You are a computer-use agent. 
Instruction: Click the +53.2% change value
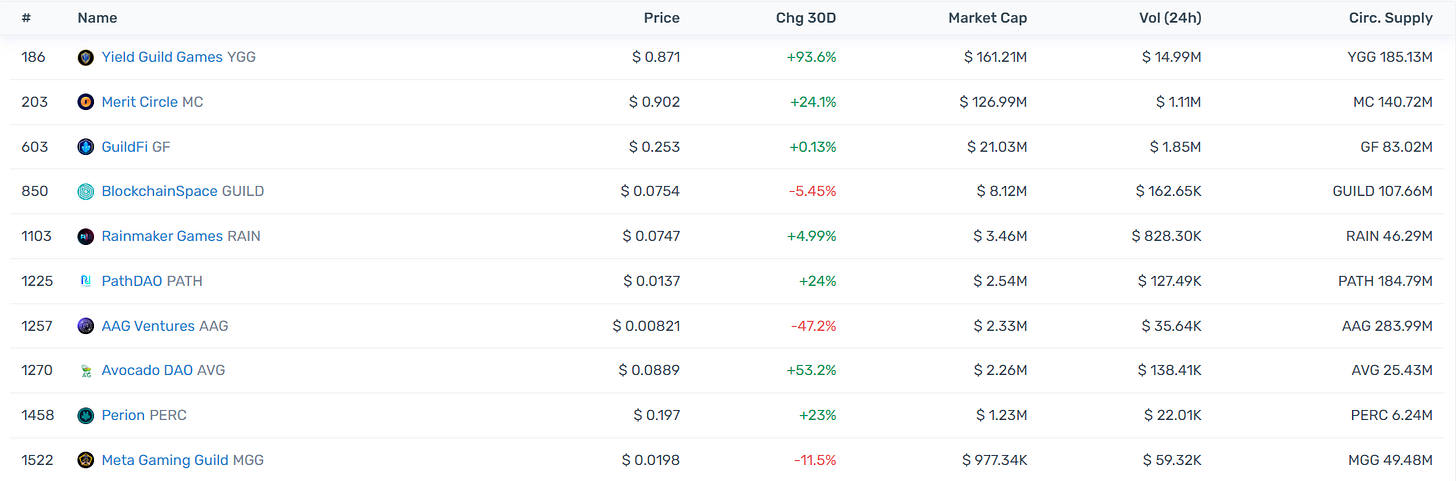point(812,370)
